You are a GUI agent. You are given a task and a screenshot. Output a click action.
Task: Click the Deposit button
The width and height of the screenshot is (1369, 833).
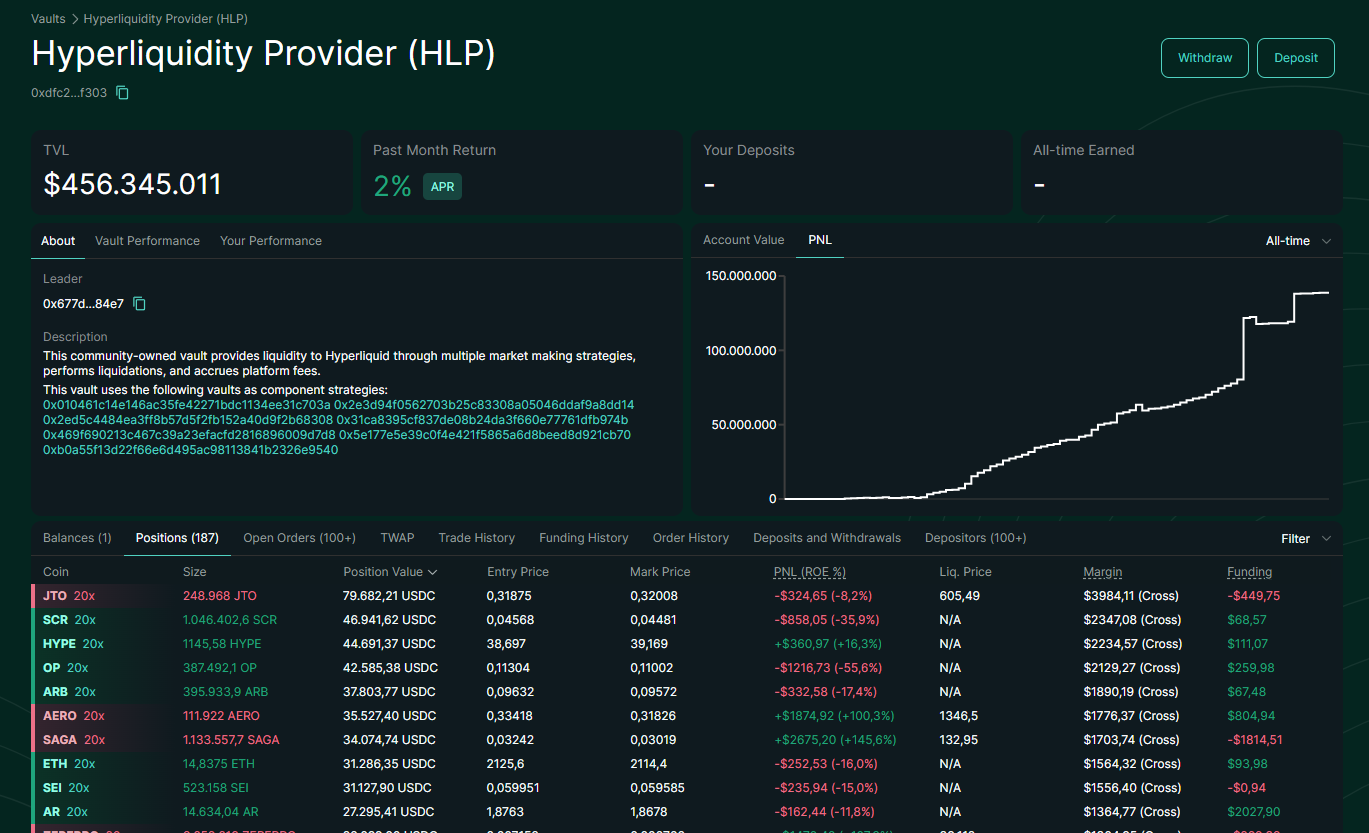tap(1296, 58)
